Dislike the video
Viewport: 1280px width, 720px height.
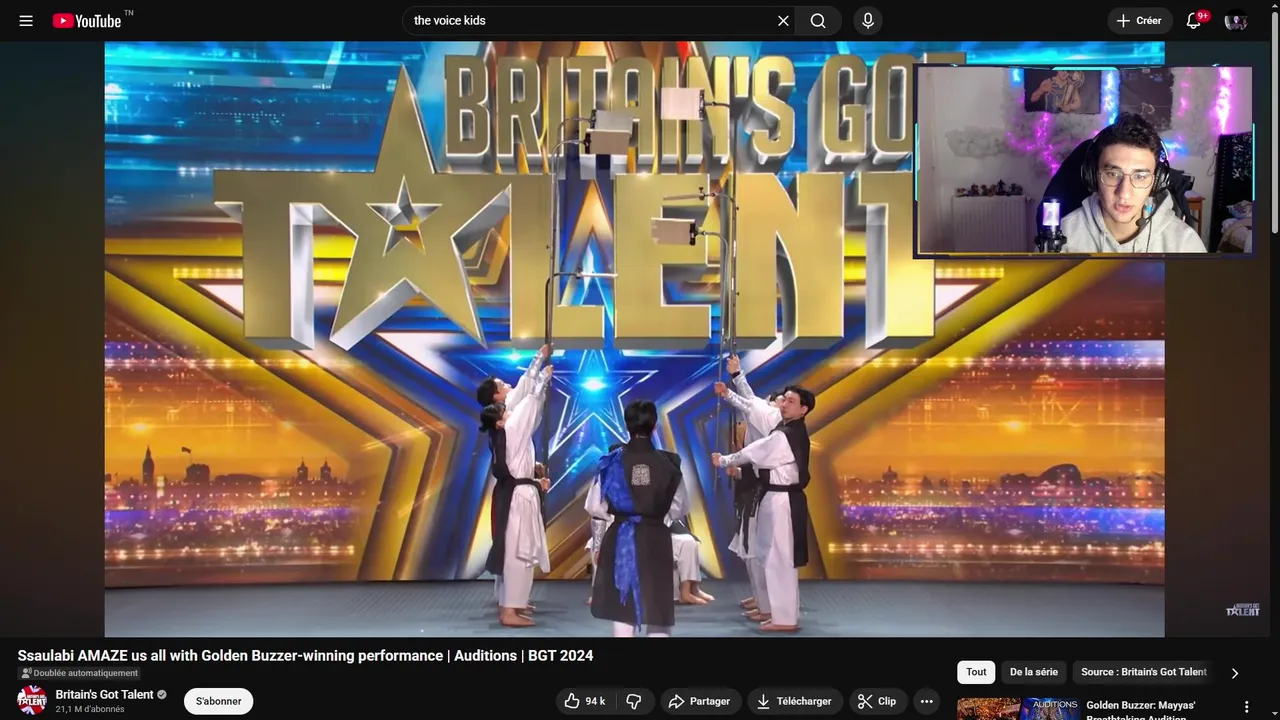tap(634, 701)
